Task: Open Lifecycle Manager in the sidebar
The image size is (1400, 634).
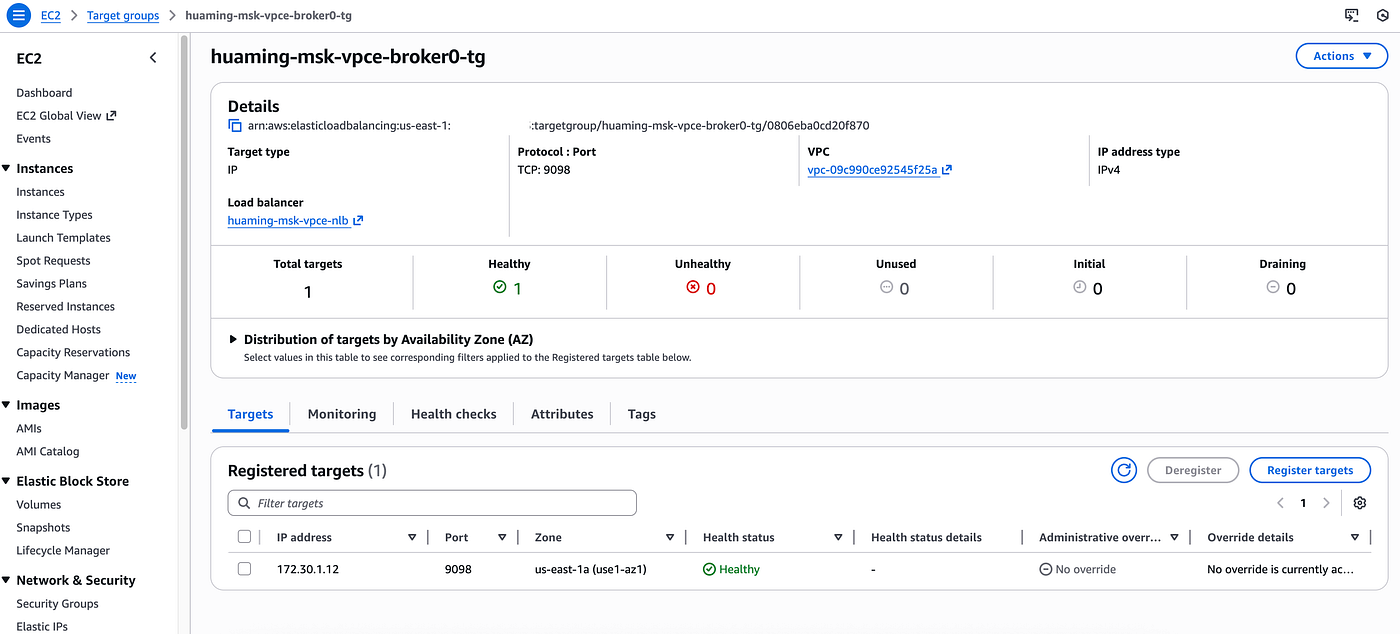Action: 63,551
